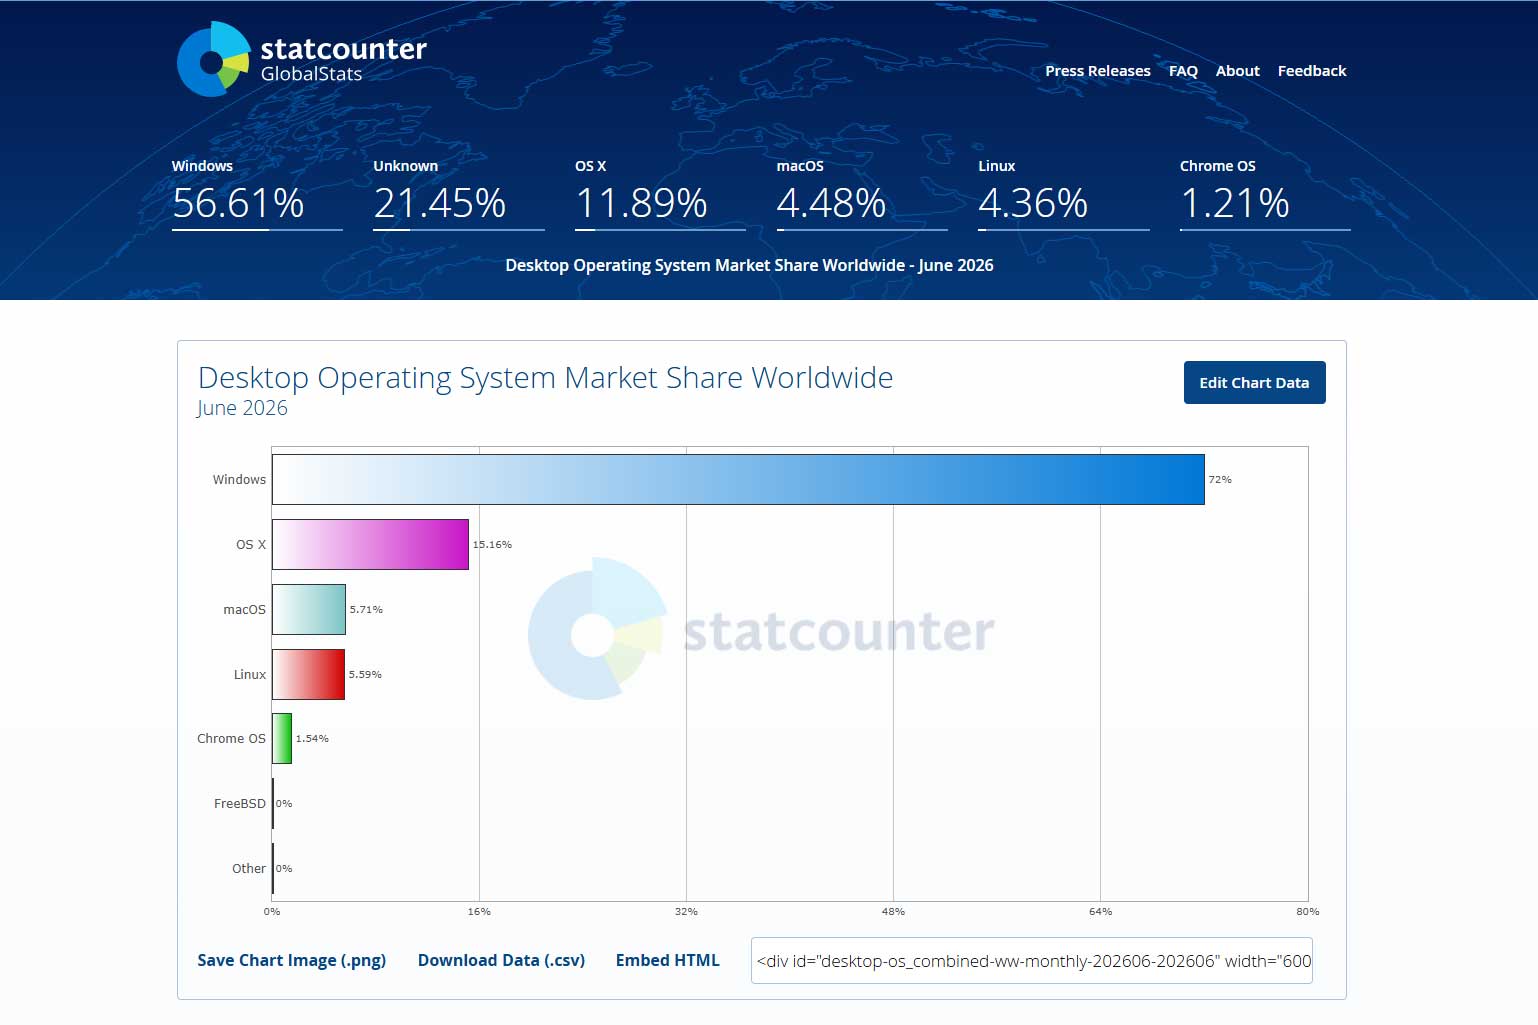Click the 15.16% value label

coord(492,545)
